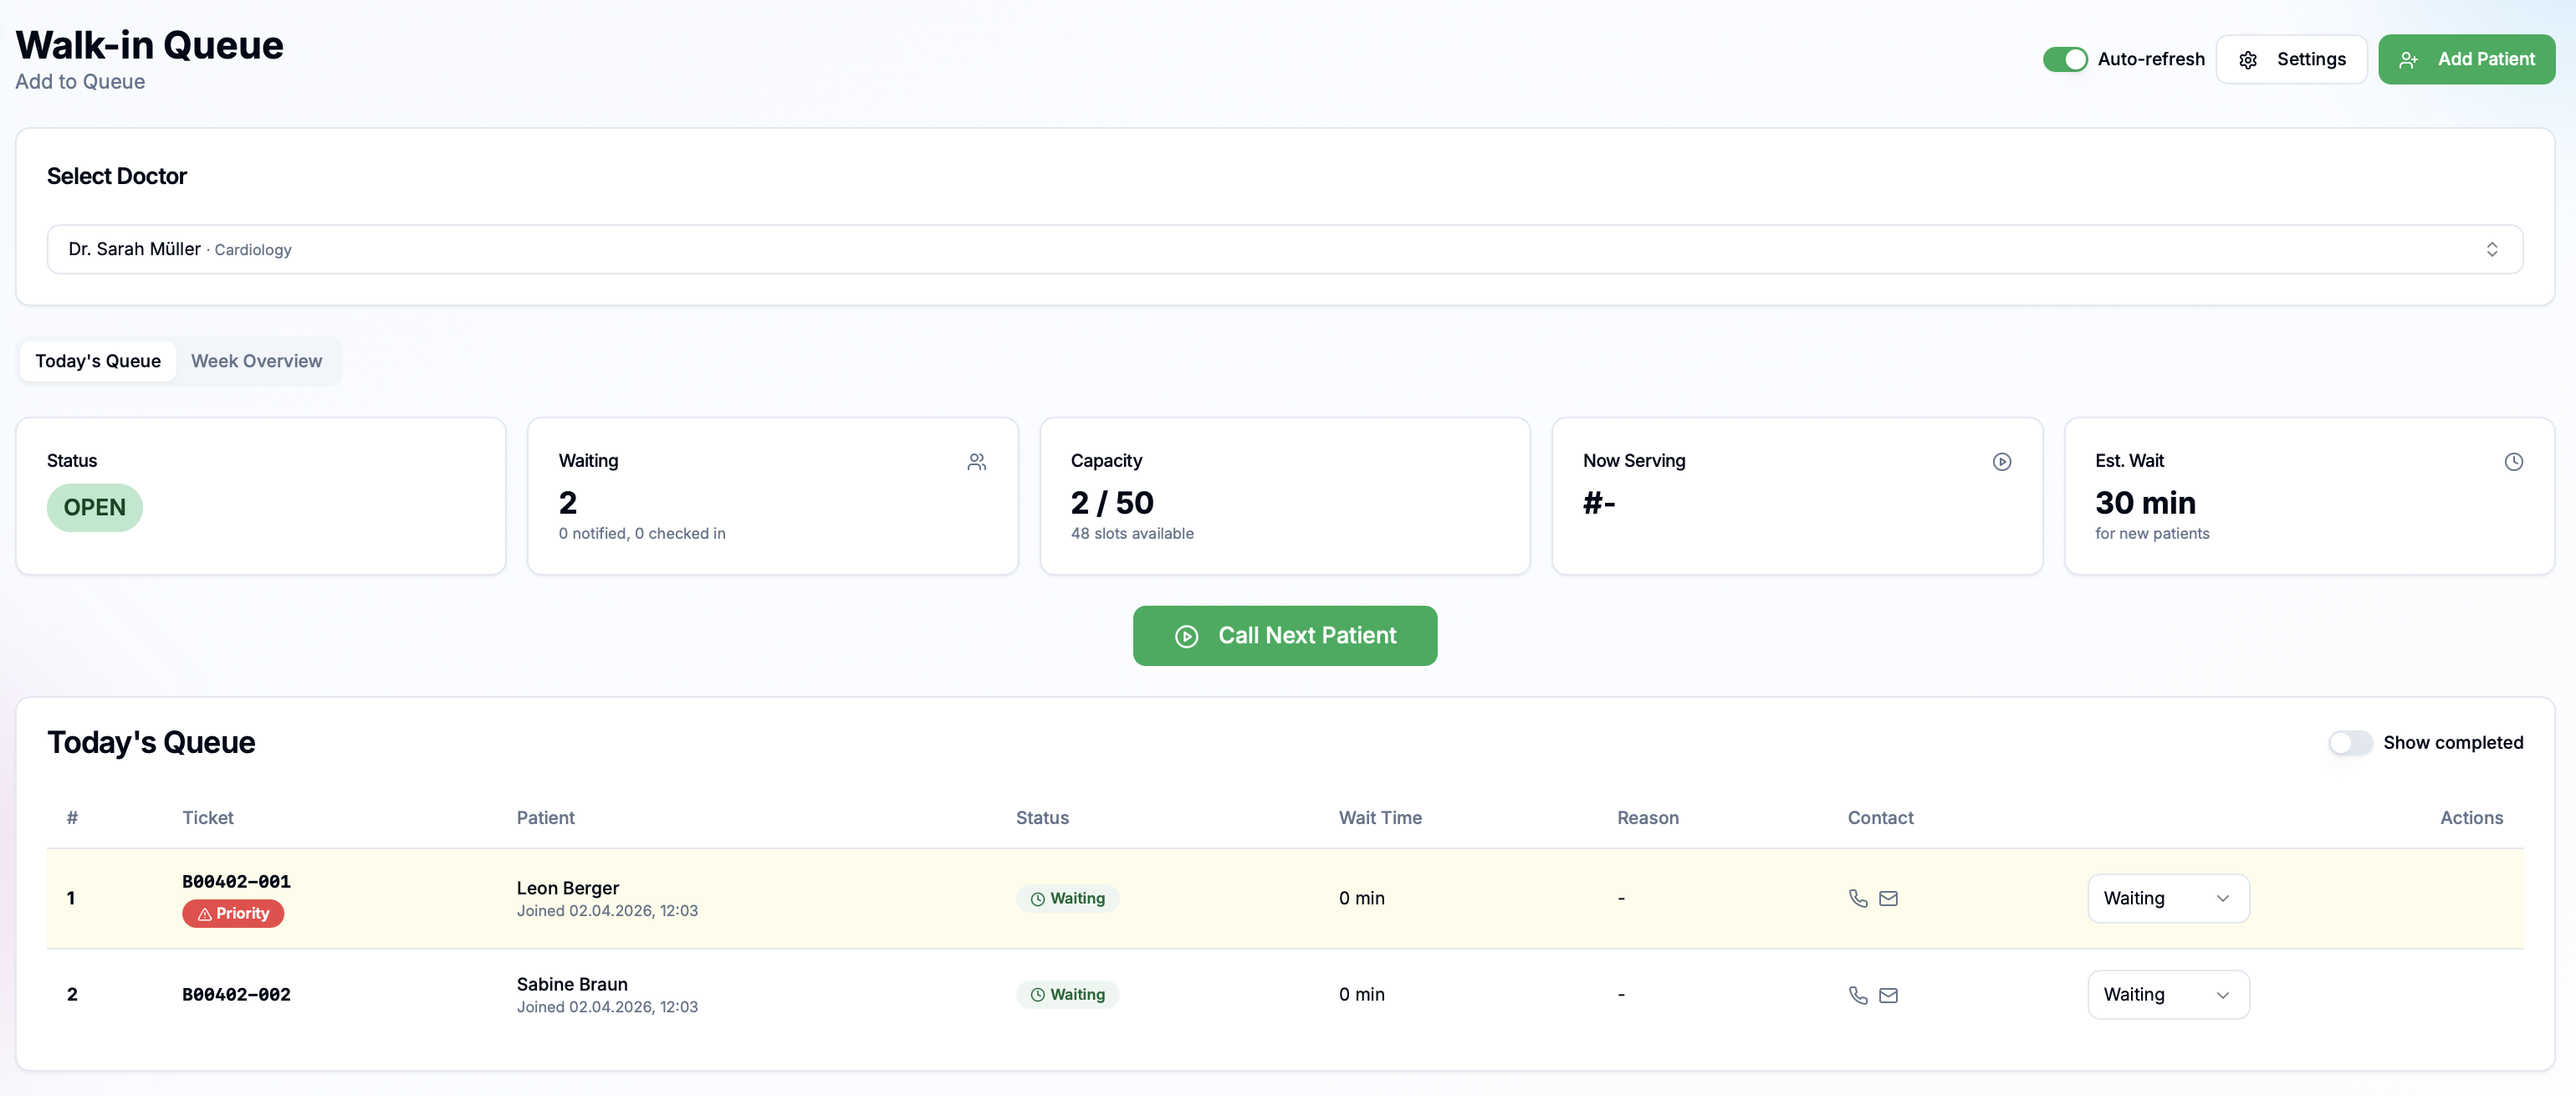Open the Select Doctor dropdown
Image resolution: width=2576 pixels, height=1096 pixels.
click(1285, 249)
